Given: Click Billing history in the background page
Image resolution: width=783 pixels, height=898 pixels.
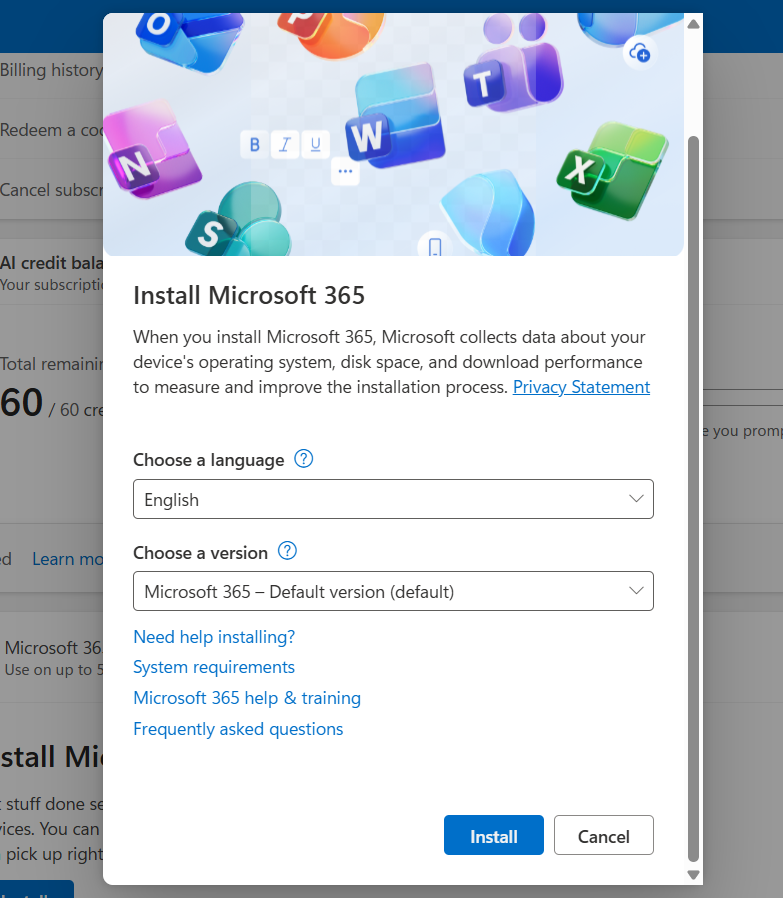Looking at the screenshot, I should coord(52,70).
